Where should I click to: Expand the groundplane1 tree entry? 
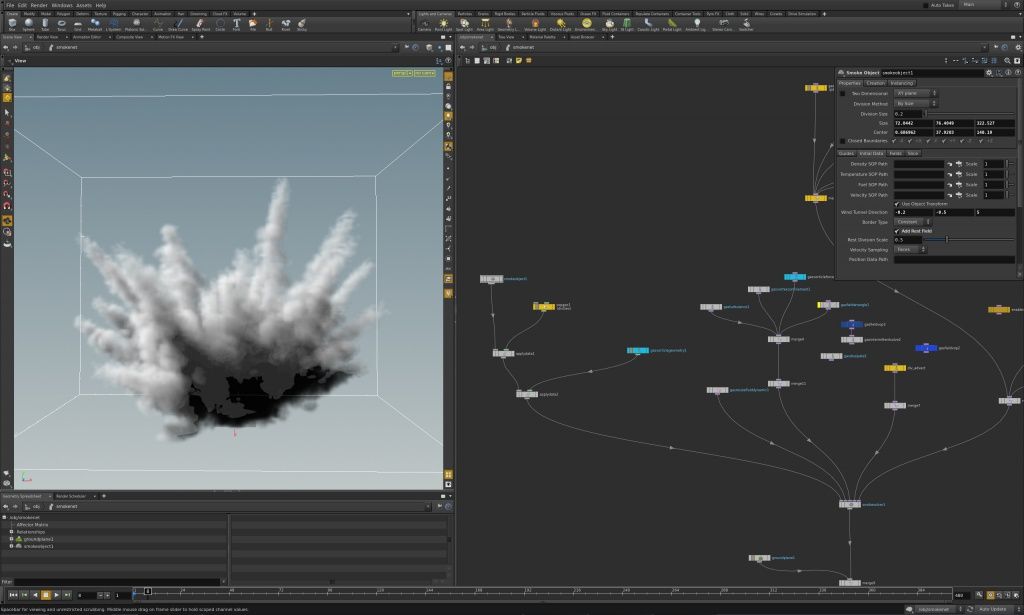point(11,539)
